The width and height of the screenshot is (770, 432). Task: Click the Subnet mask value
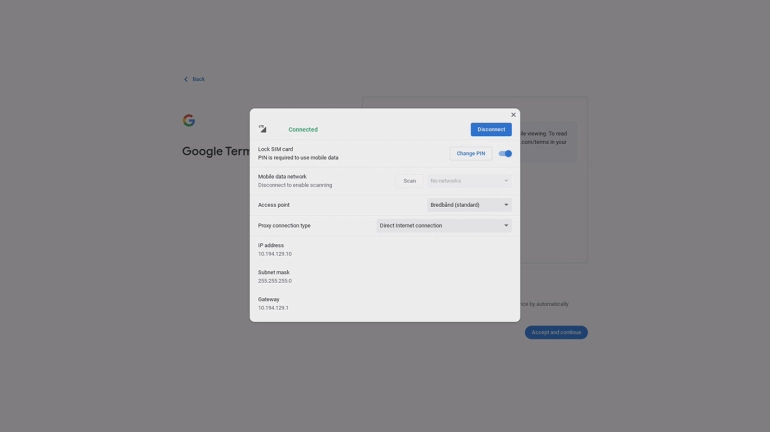[x=275, y=281]
